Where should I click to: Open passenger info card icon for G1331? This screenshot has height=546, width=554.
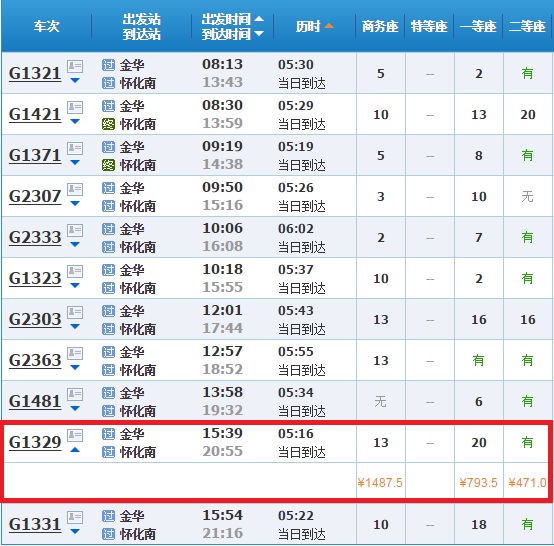click(x=75, y=517)
